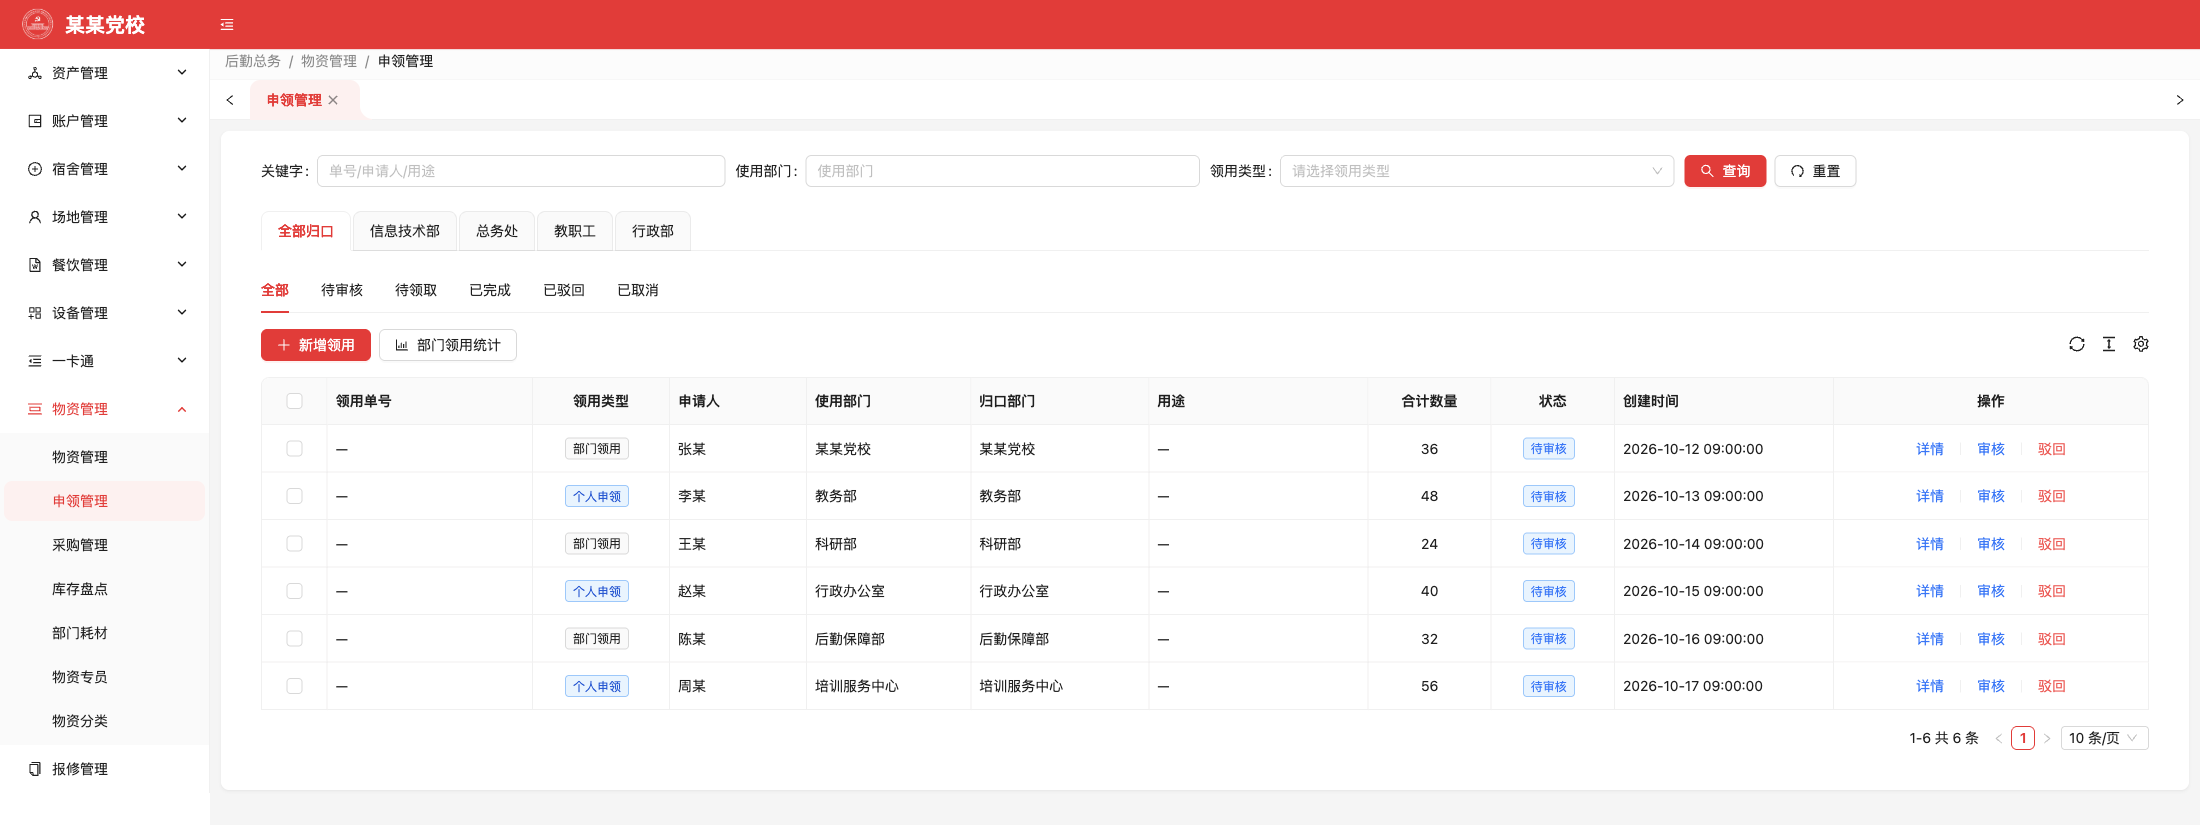
Task: Select the row for 王某
Action: 294,544
